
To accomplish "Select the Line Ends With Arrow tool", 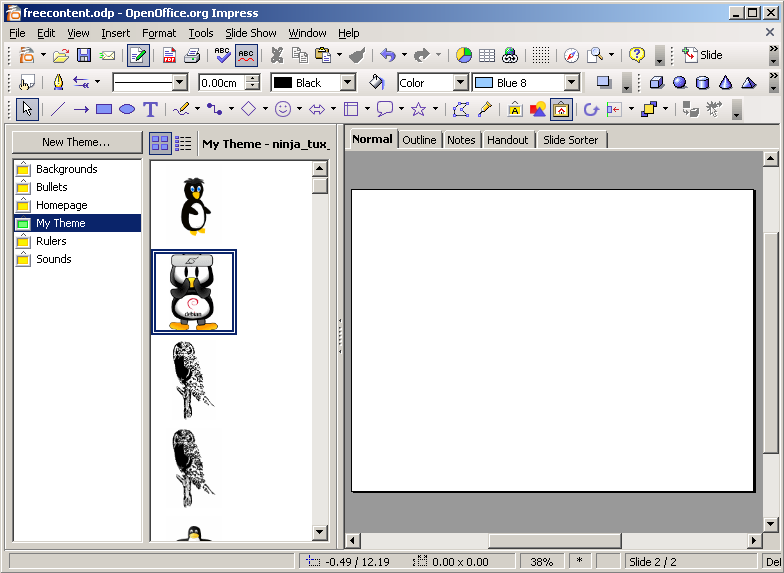I will tap(81, 109).
